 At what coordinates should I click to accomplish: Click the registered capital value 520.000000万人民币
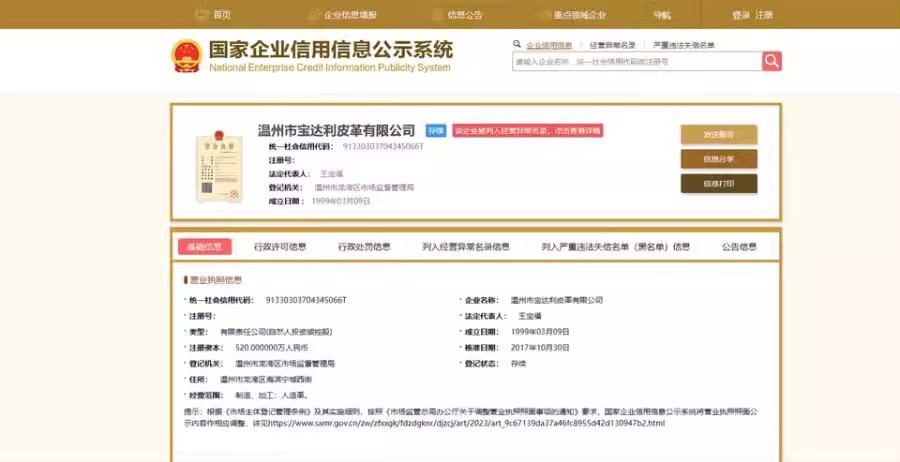[x=271, y=348]
